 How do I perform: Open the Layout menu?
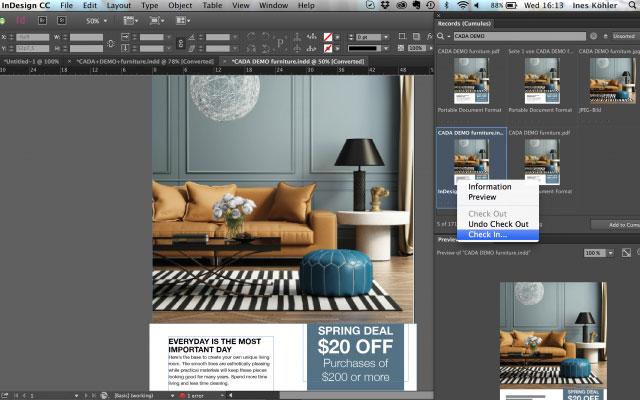118,6
